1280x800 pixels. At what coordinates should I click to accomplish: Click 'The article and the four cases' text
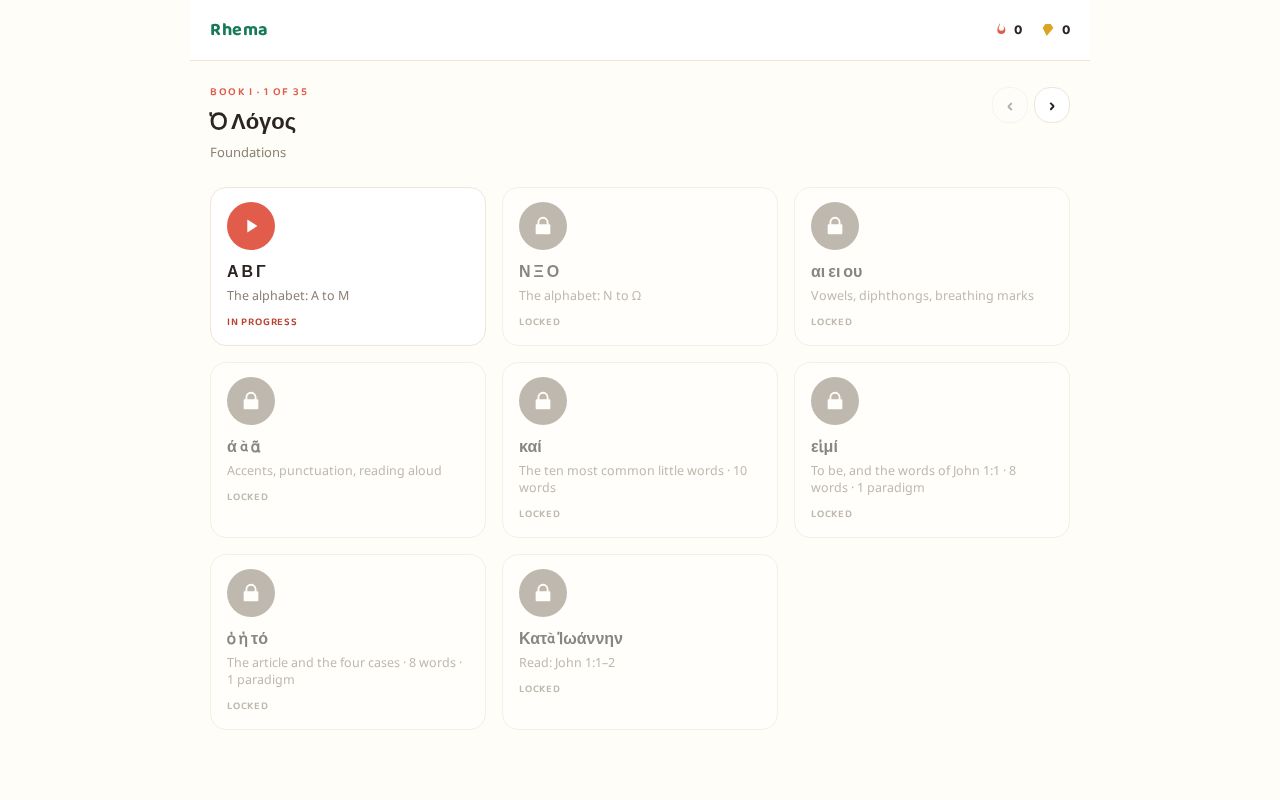coord(313,663)
